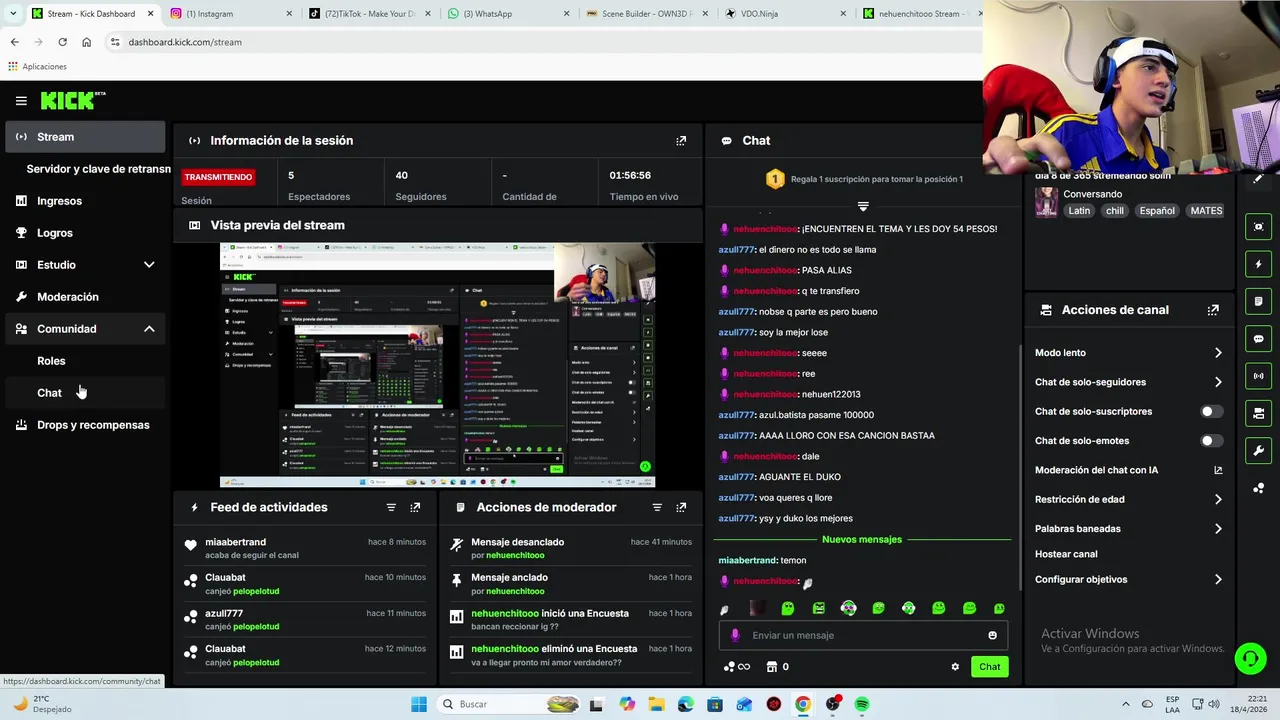The height and width of the screenshot is (720, 1280).
Task: Click the Nuevos mensajes indicator
Action: 862,540
